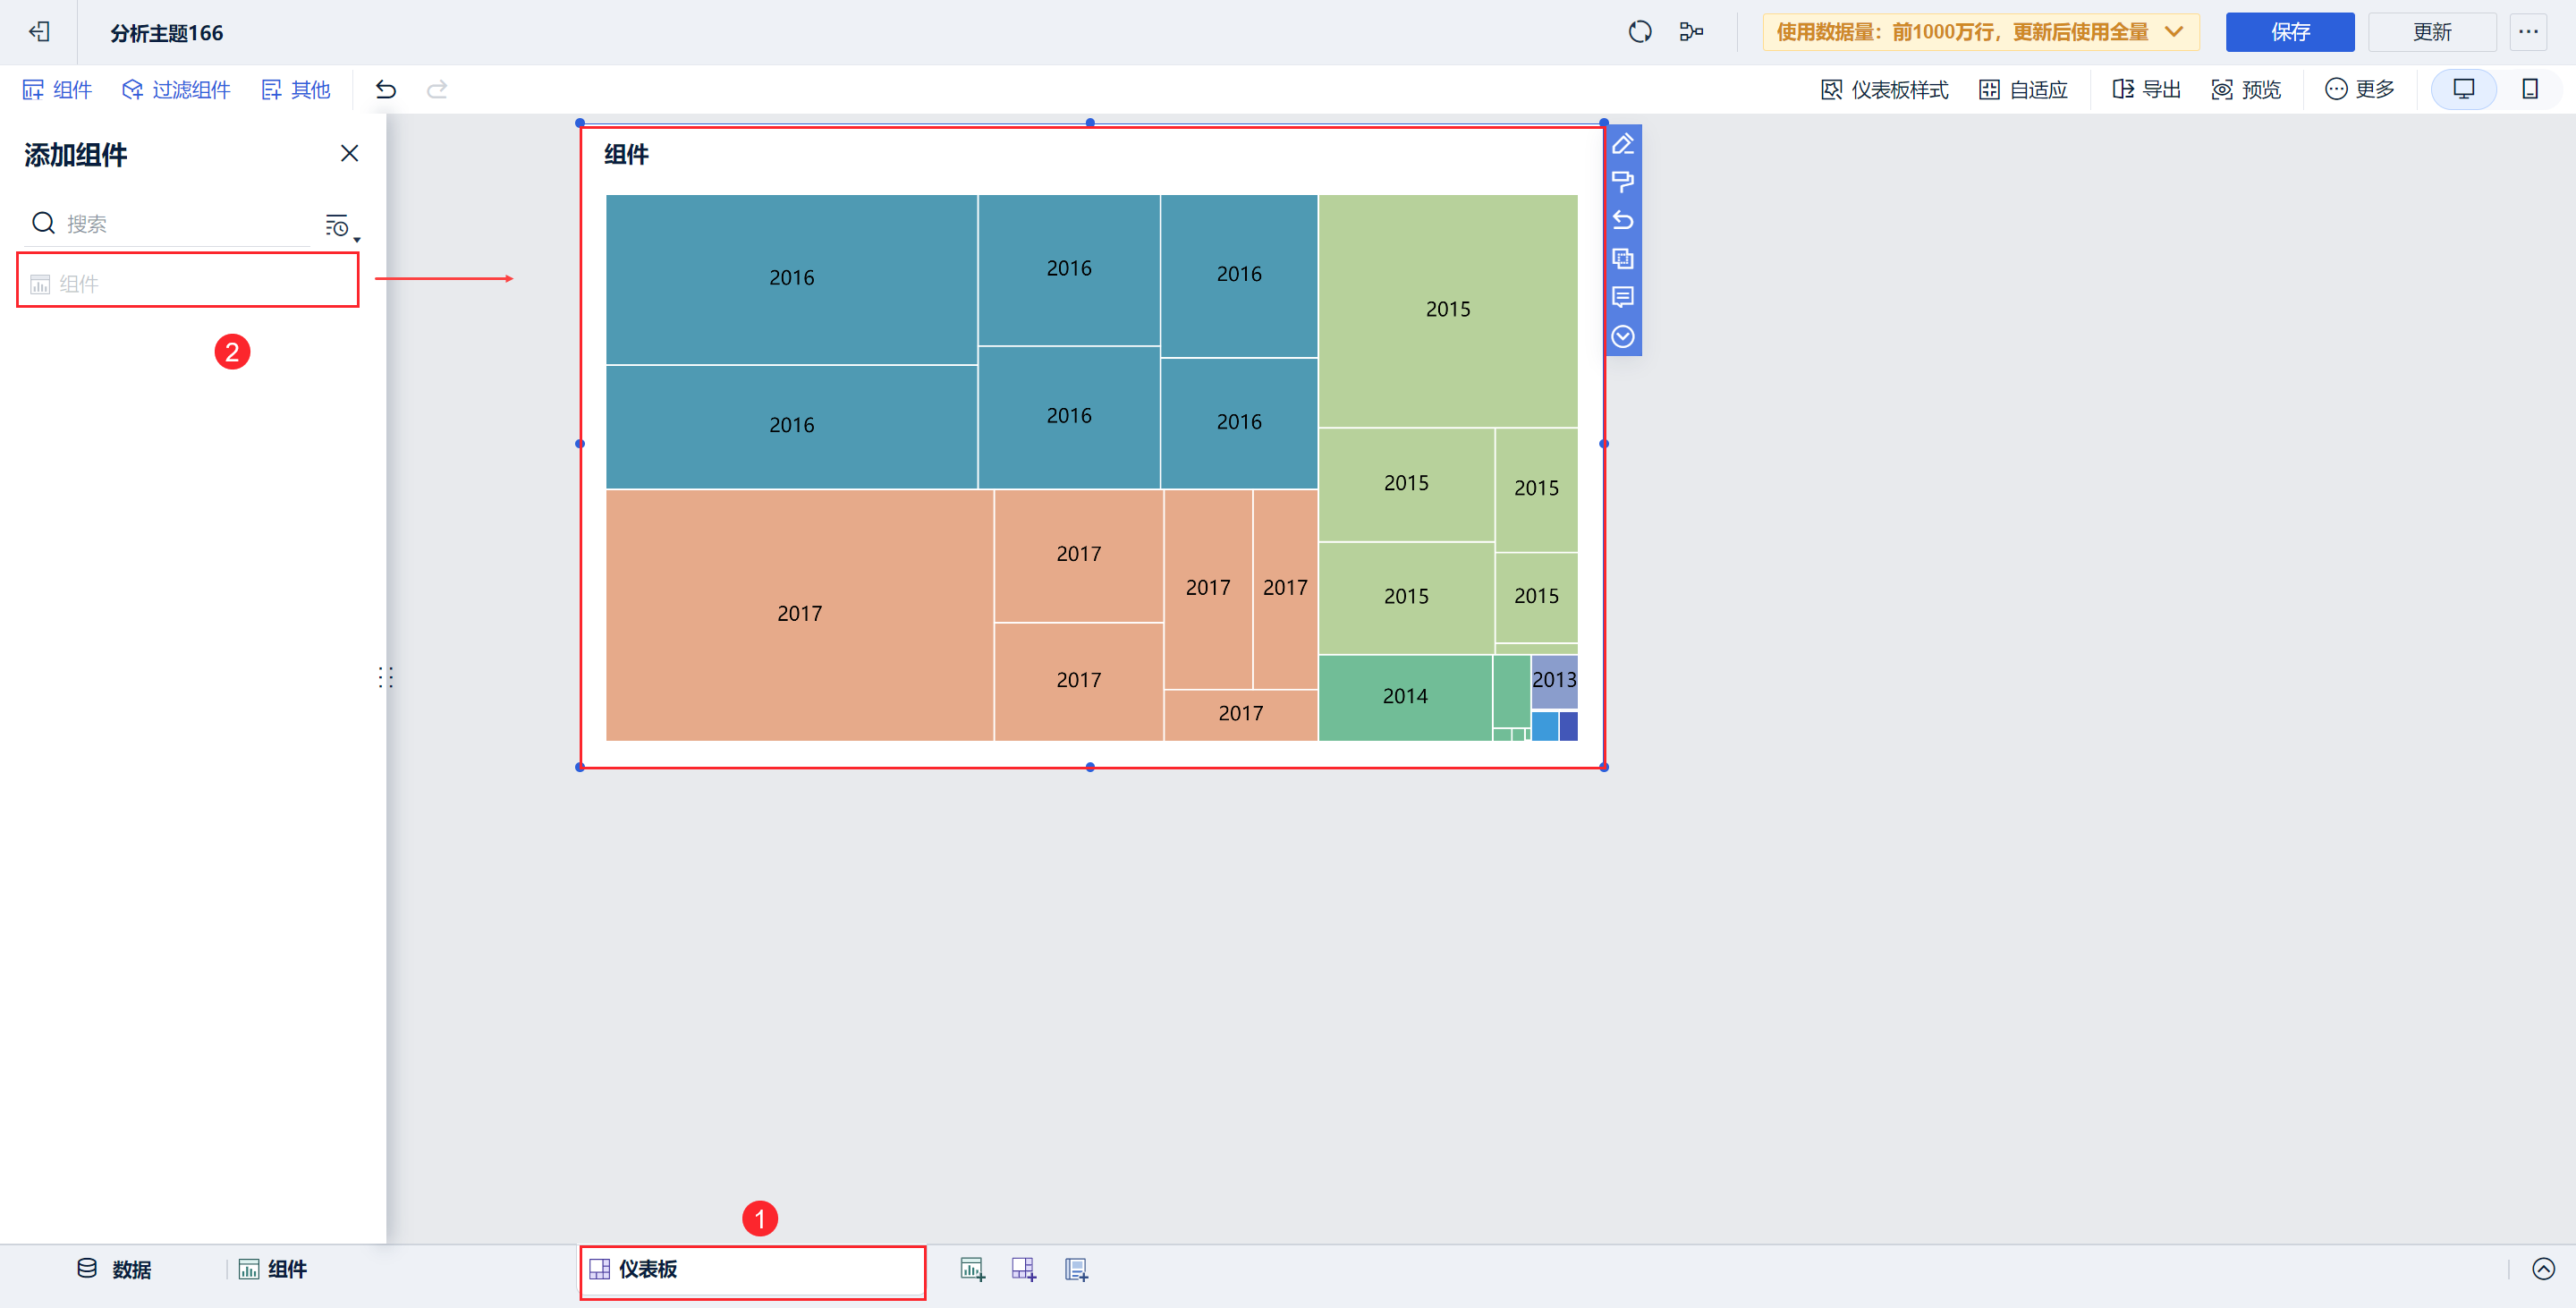This screenshot has height=1308, width=2576.
Task: Click the comment icon on the chart toolbar
Action: [x=1622, y=297]
